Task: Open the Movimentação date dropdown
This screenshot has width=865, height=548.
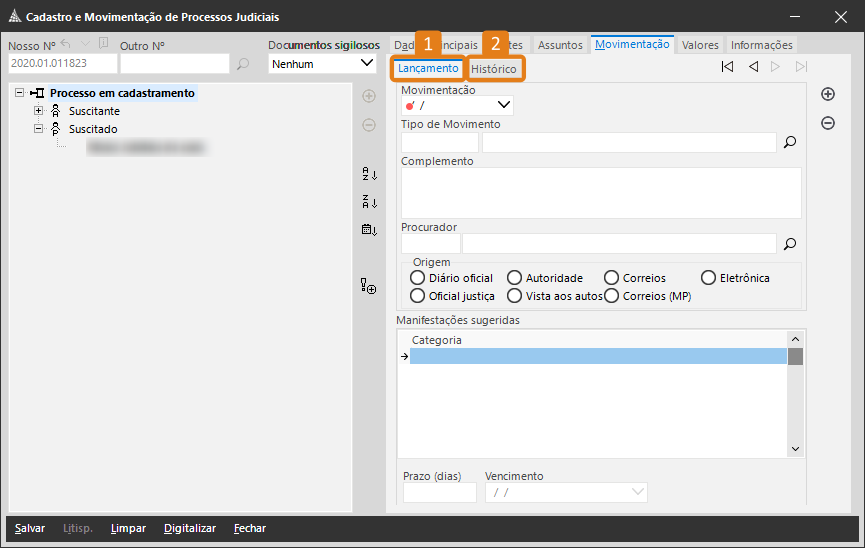Action: [503, 105]
